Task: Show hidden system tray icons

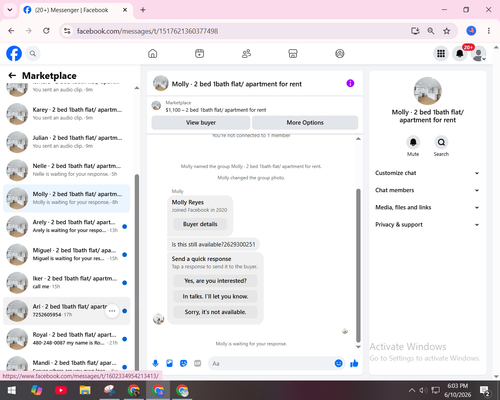Action: point(412,390)
